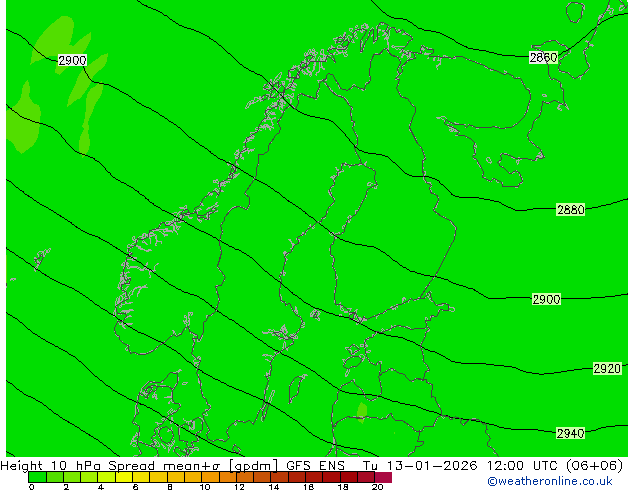Viewport: 634px width, 490px height.
Task: Pick the orange swatch above the 10 label
Action: point(211,477)
